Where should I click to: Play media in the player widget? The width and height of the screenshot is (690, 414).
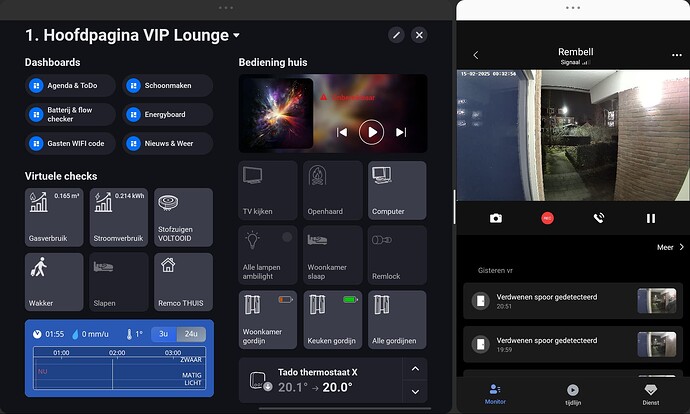[x=371, y=132]
